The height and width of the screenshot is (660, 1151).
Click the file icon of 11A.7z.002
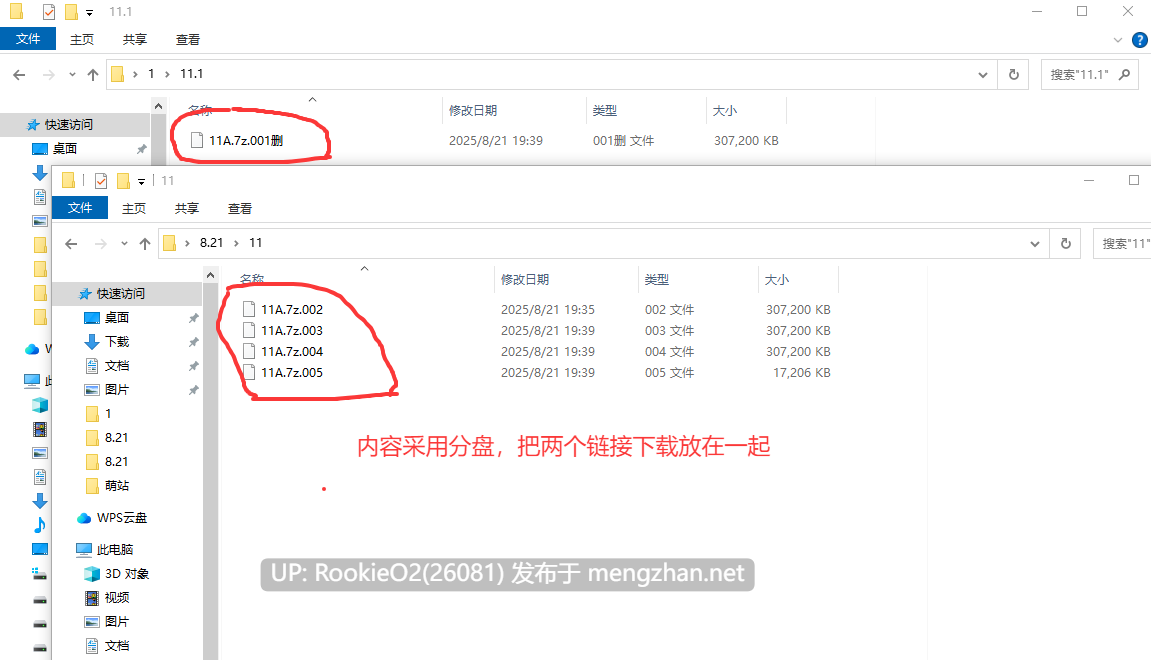tap(249, 309)
